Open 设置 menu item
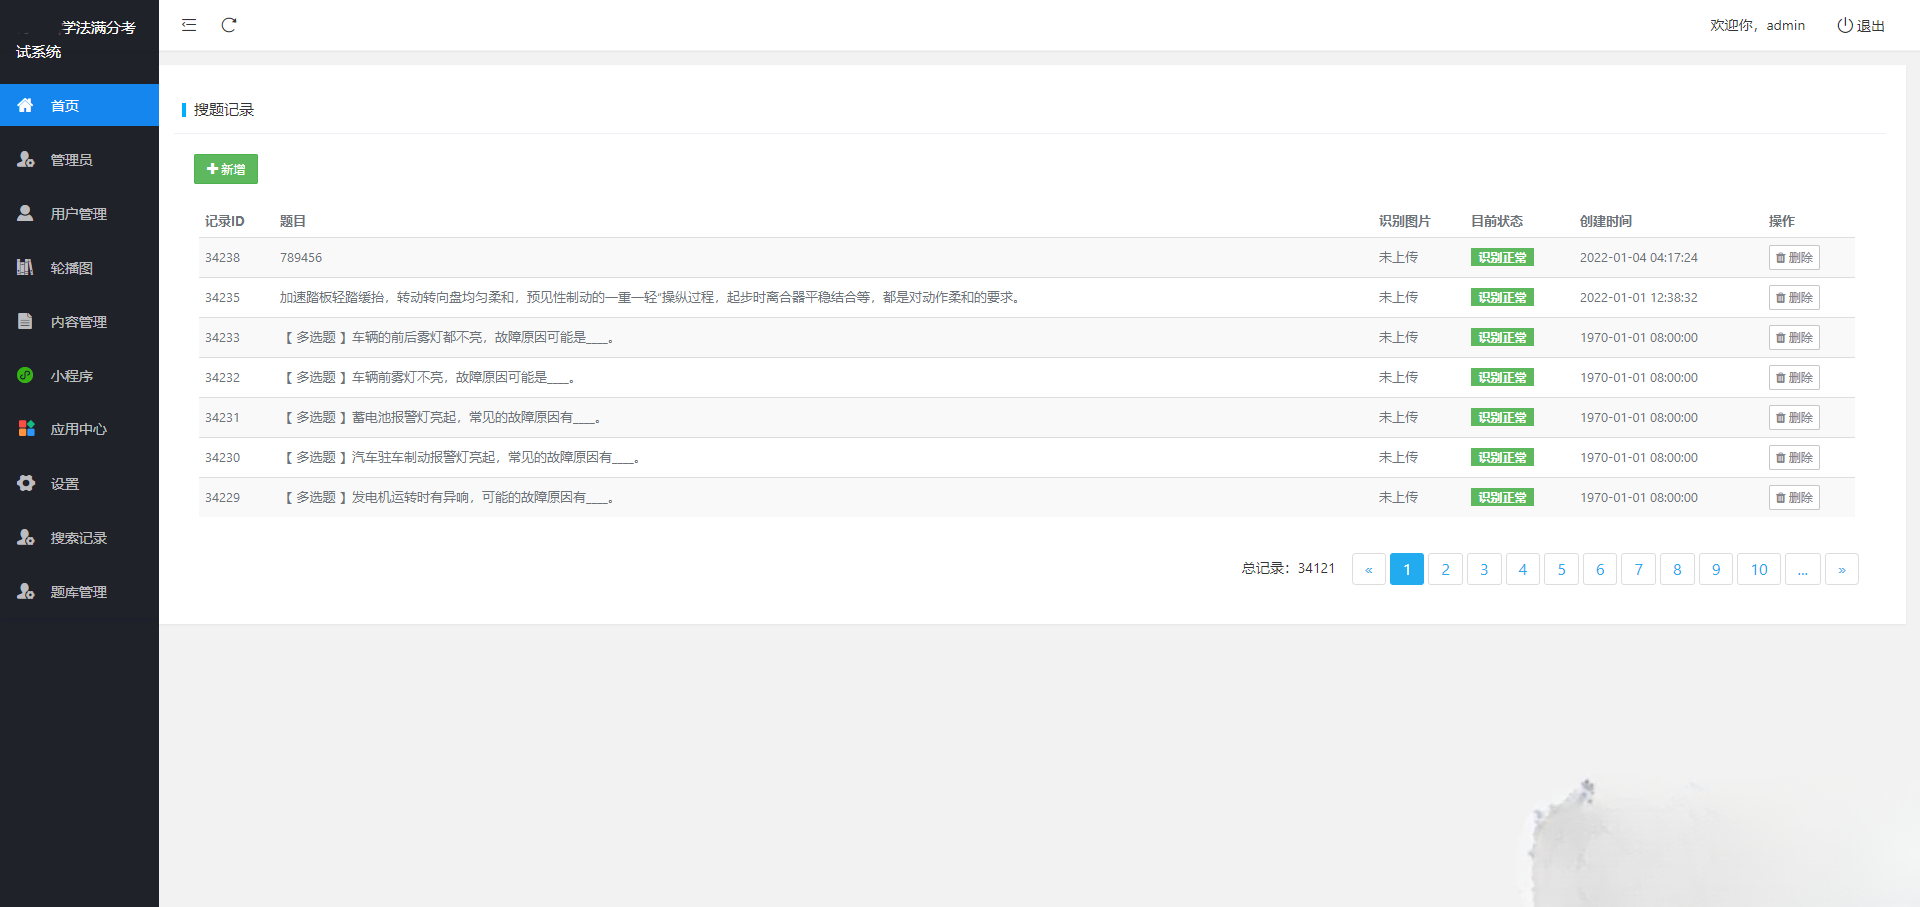This screenshot has width=1920, height=907. tap(79, 483)
